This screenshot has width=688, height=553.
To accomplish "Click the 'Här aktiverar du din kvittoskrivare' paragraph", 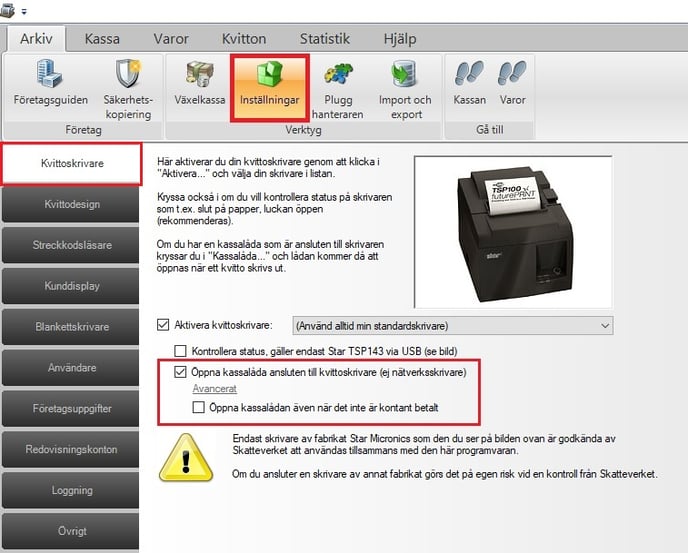I will coord(269,167).
